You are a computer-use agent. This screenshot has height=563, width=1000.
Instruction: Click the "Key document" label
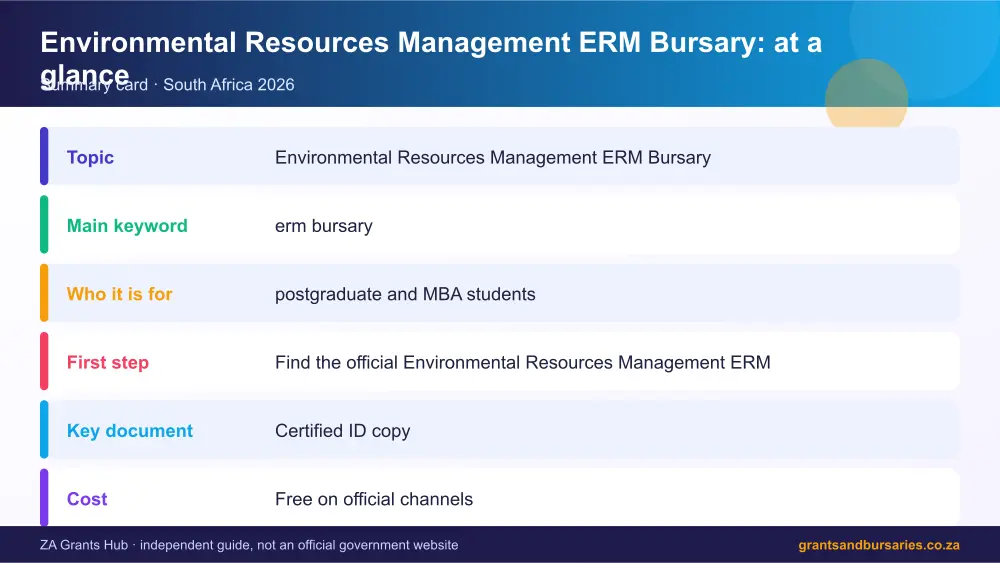click(x=129, y=430)
